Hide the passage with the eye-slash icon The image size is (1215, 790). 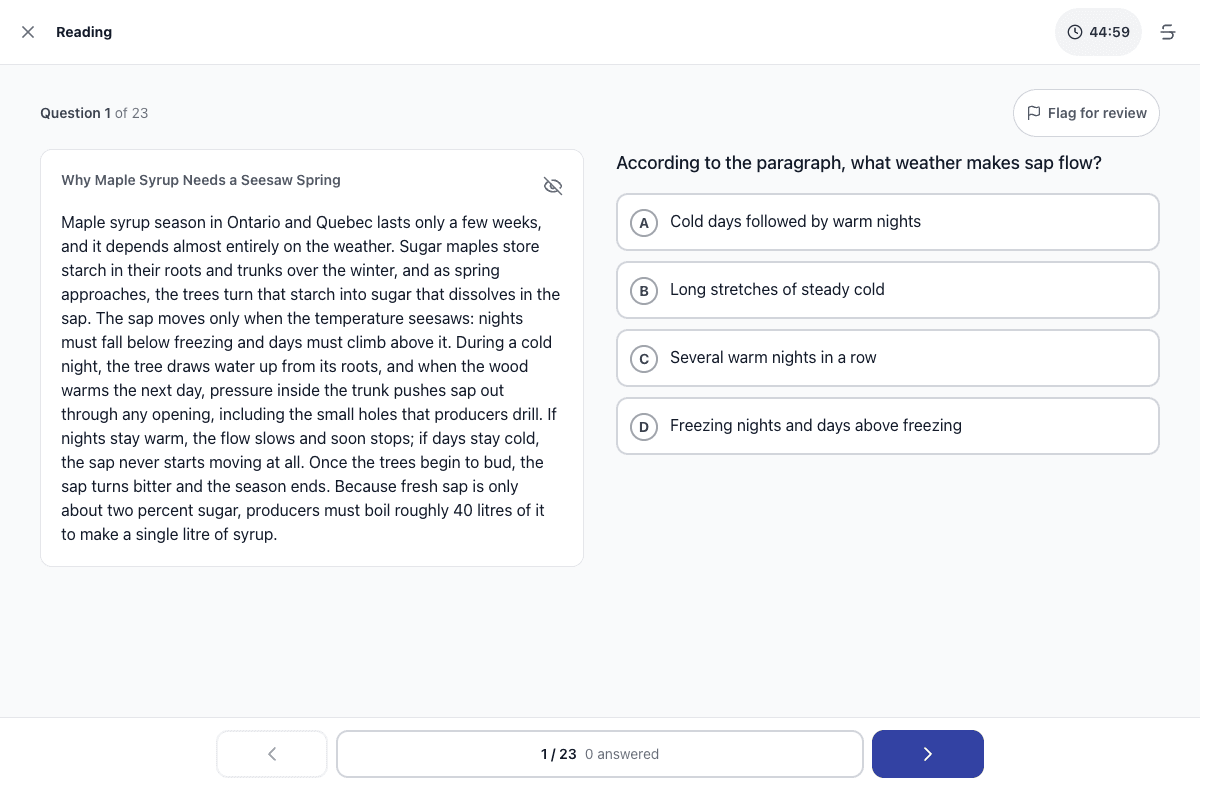pos(553,186)
